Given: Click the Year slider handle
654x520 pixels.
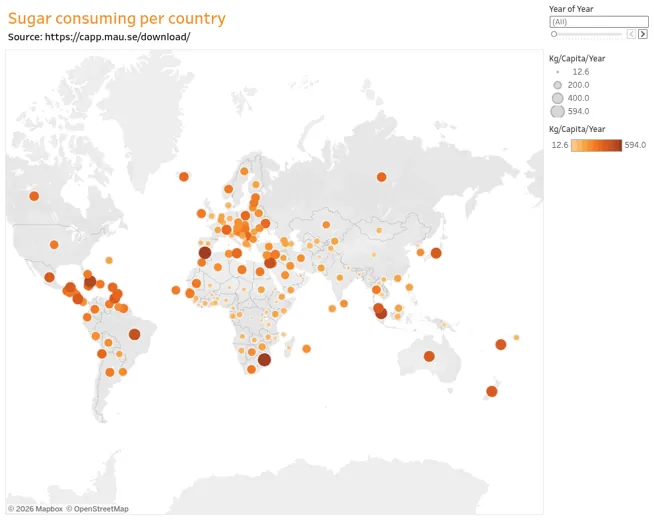Looking at the screenshot, I should click(554, 34).
